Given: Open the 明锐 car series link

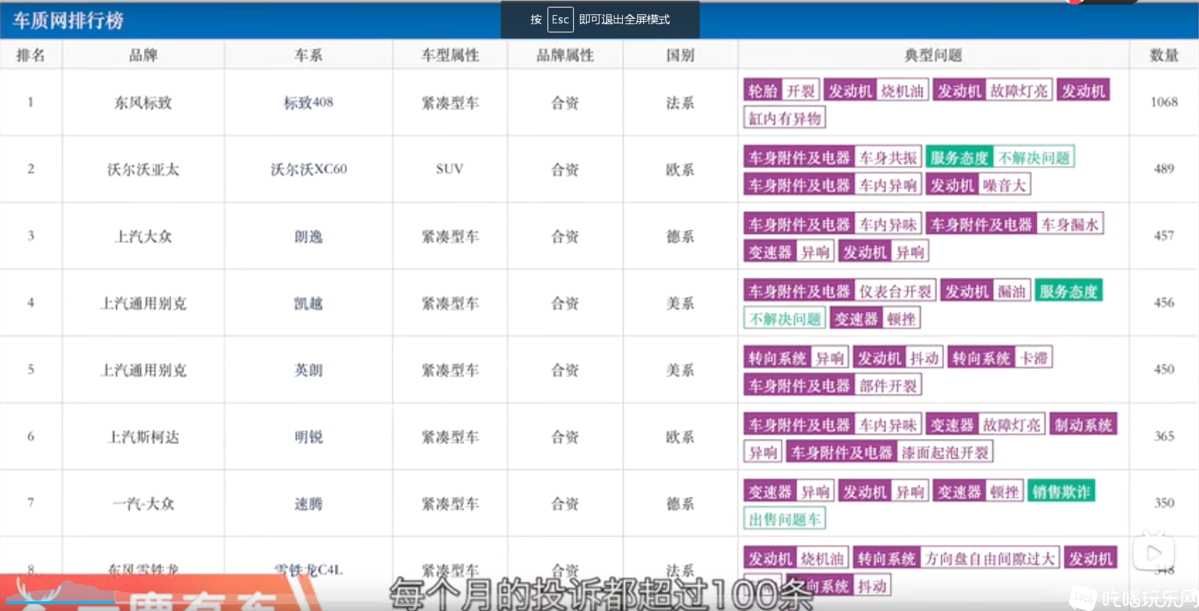Looking at the screenshot, I should [x=308, y=437].
